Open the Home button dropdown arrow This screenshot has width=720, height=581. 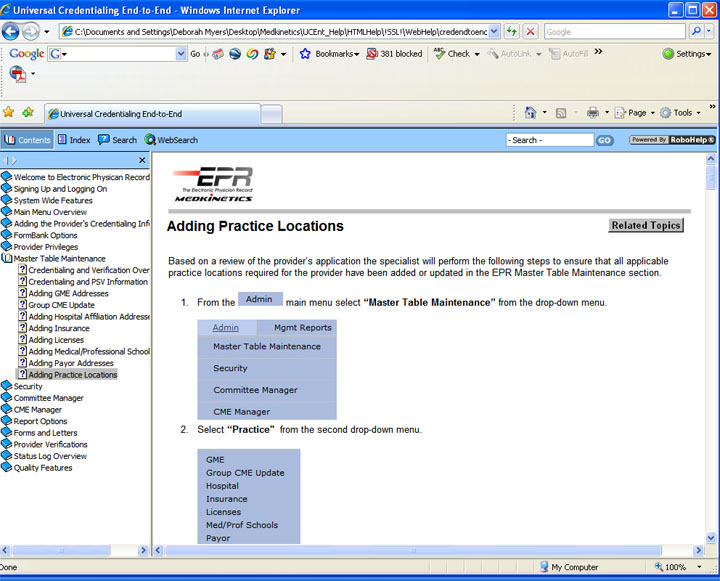click(545, 113)
